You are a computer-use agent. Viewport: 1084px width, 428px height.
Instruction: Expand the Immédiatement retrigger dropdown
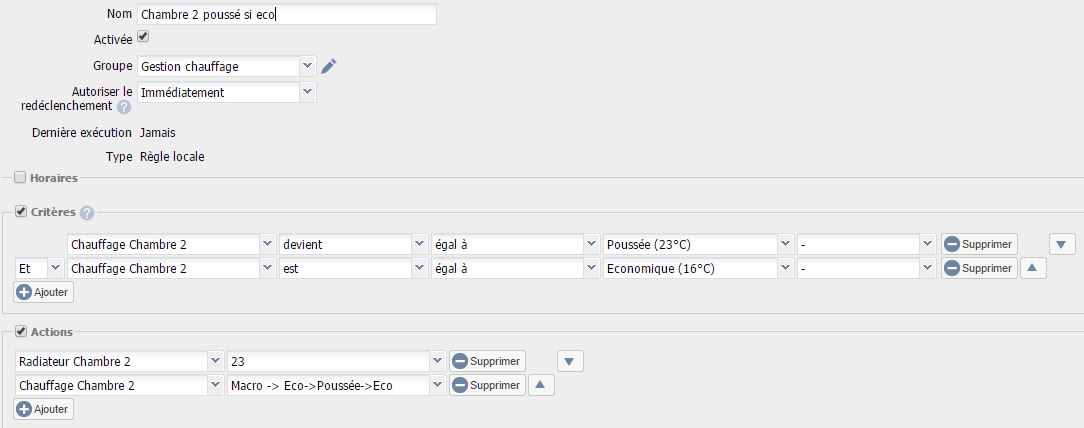point(227,92)
